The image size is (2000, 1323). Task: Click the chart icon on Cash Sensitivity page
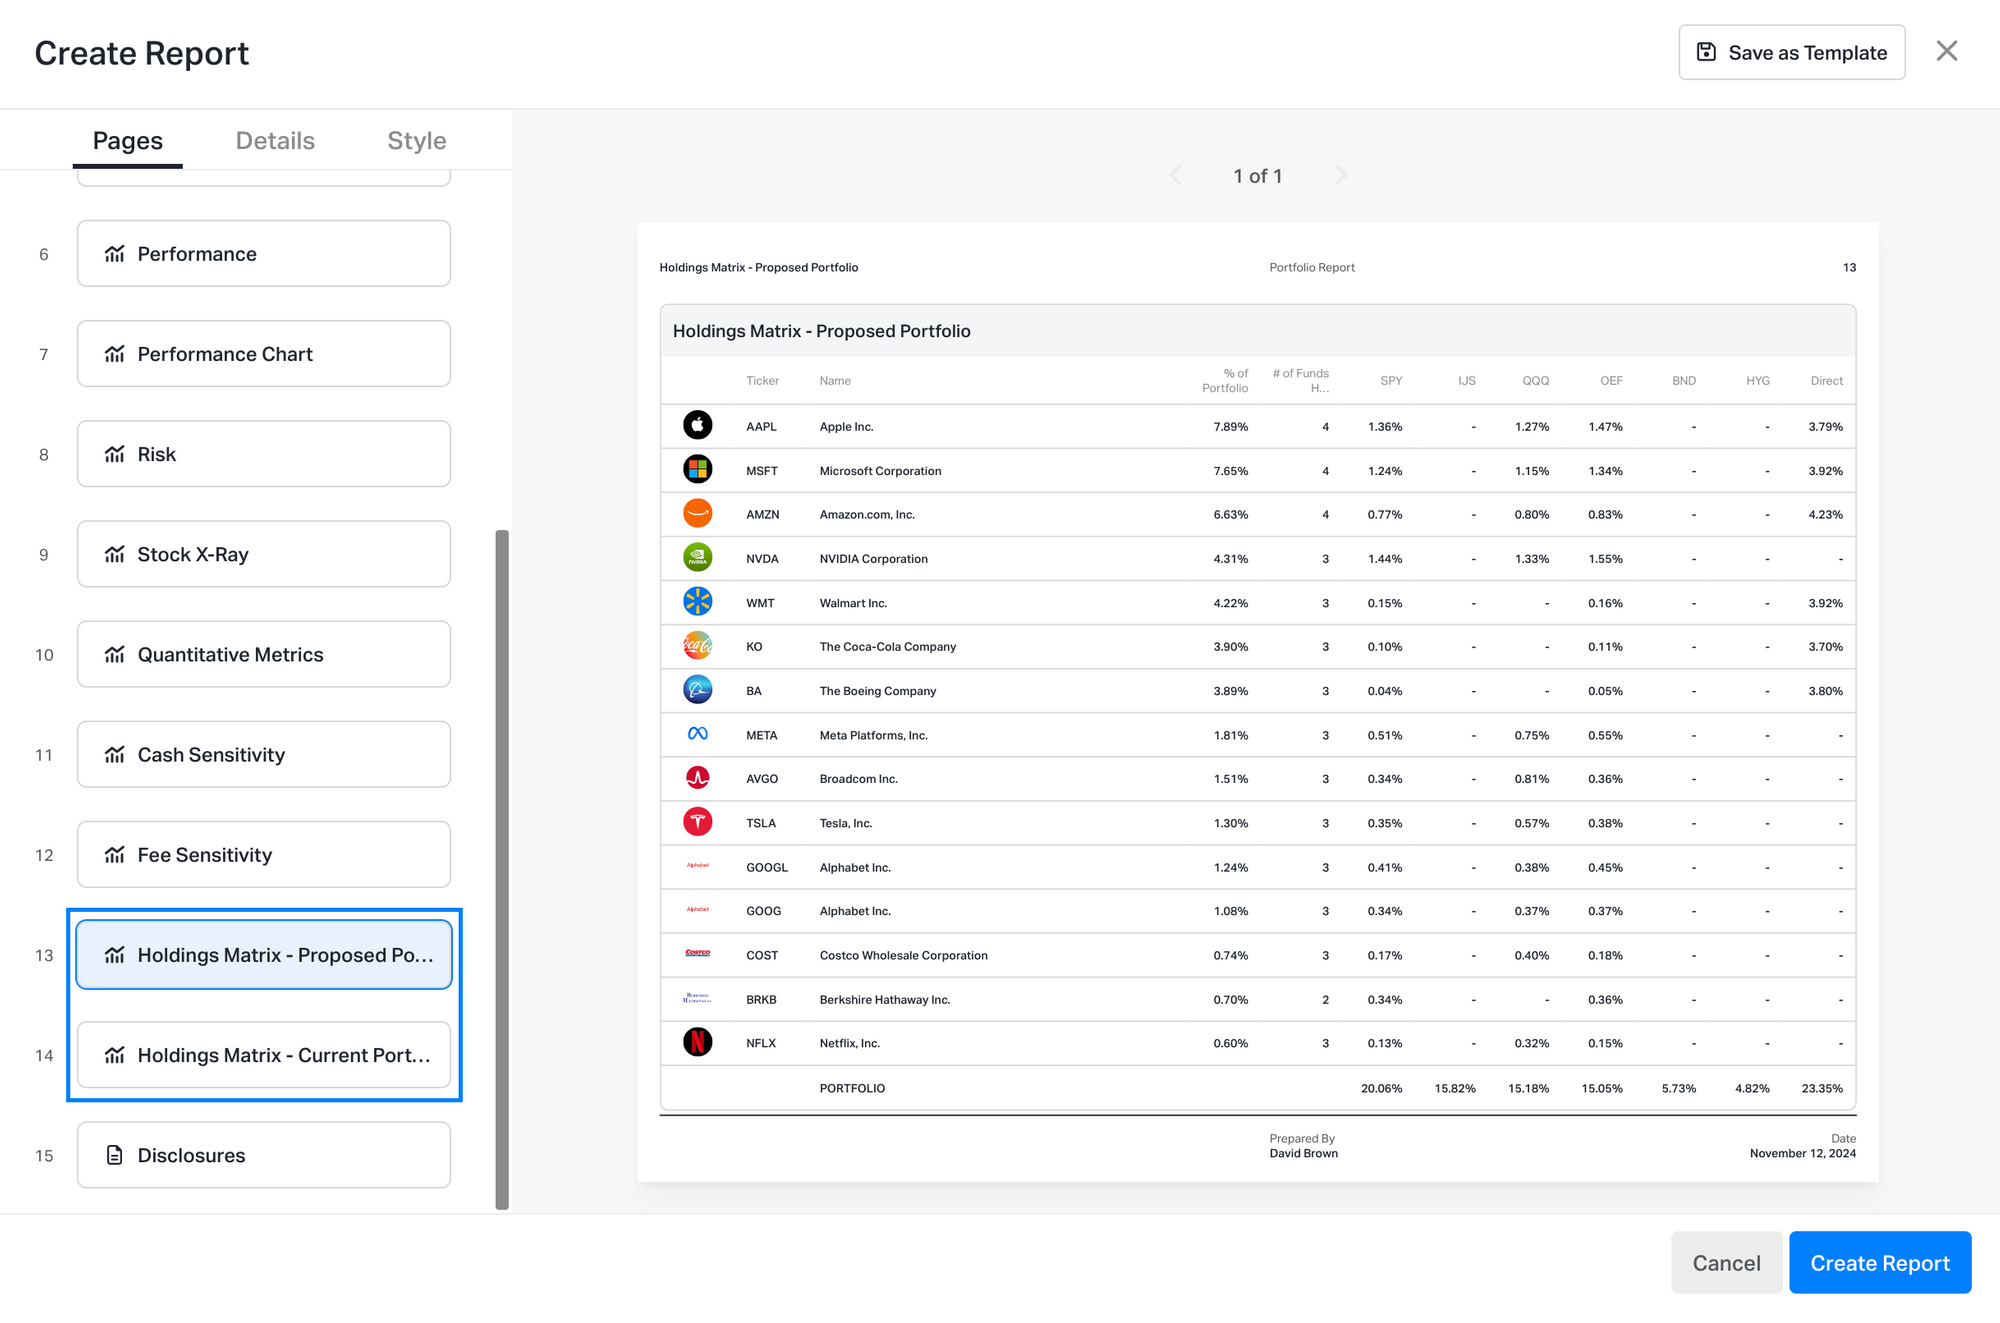click(x=115, y=754)
